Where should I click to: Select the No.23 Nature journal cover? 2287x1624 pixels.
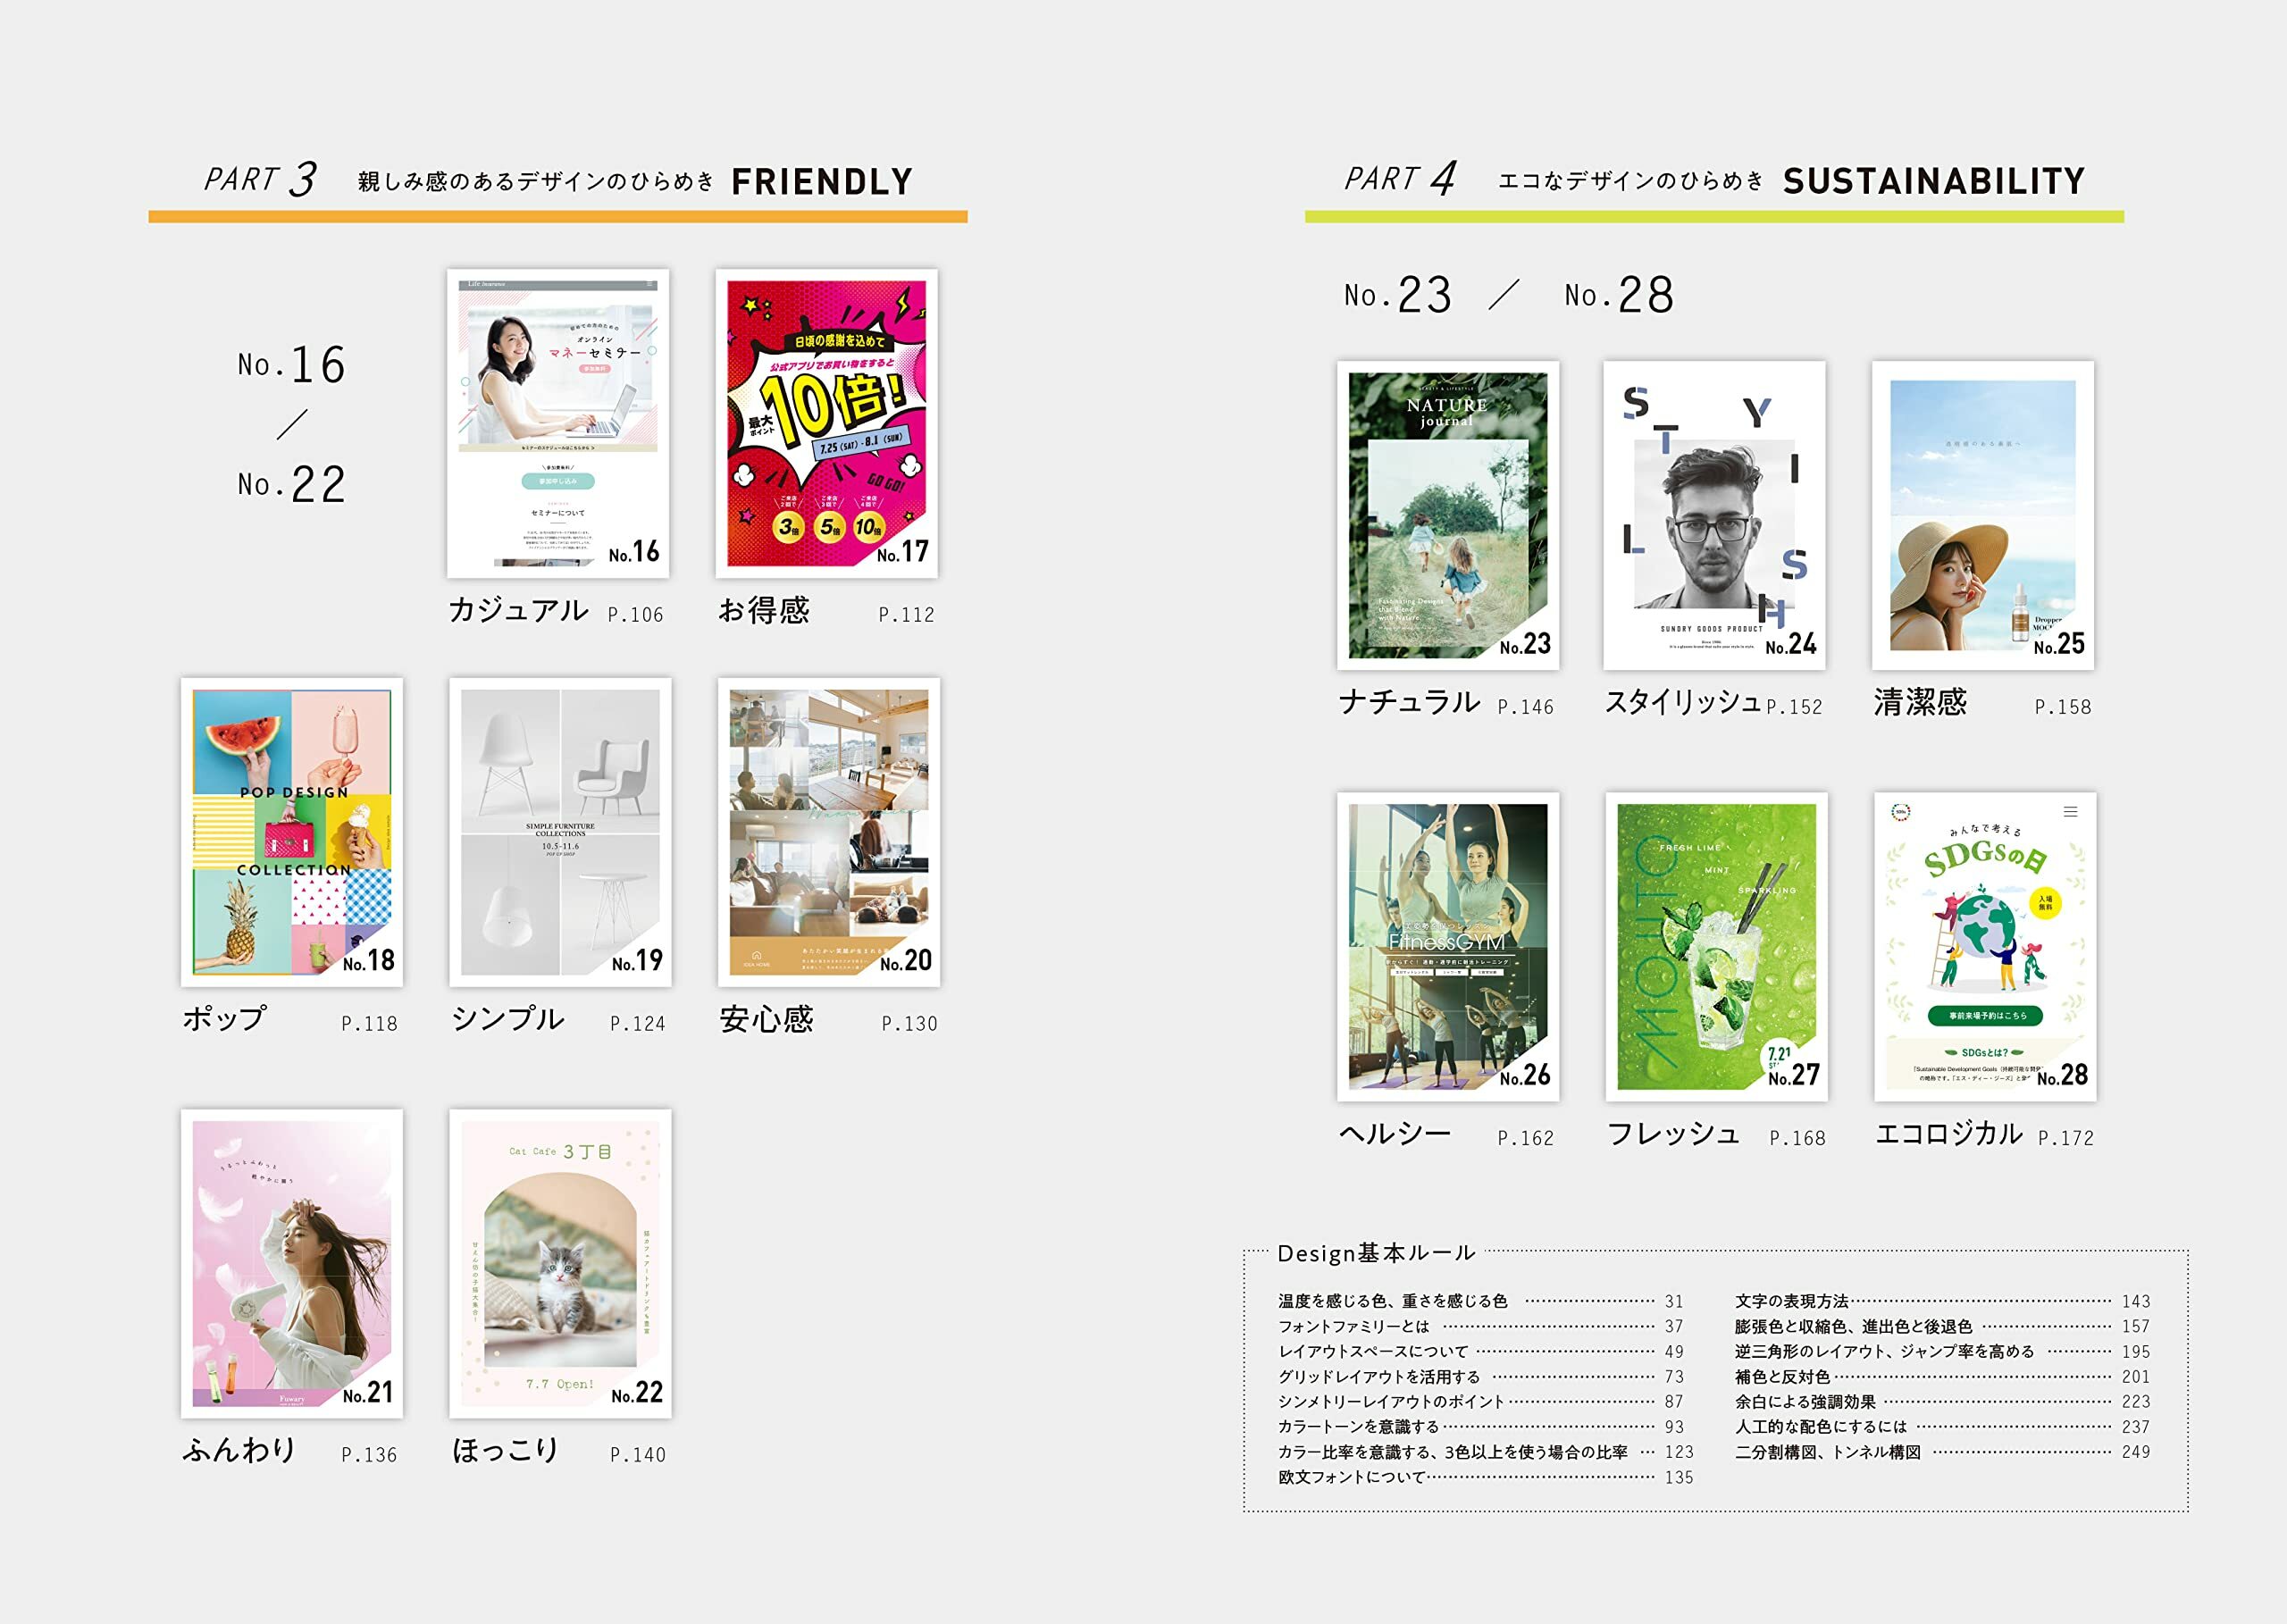(x=1447, y=515)
